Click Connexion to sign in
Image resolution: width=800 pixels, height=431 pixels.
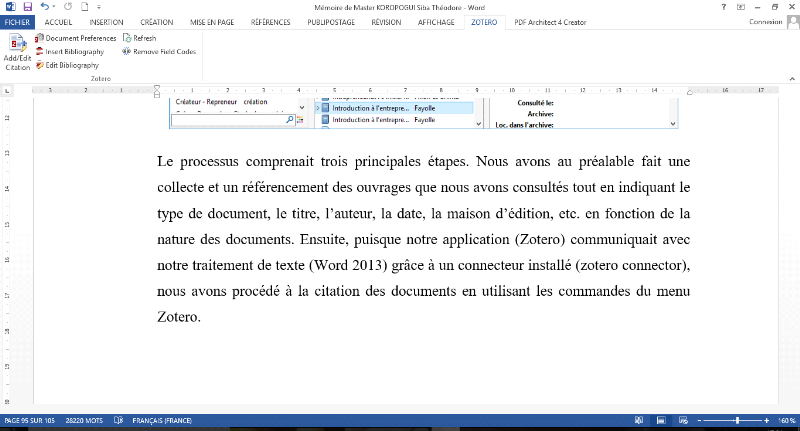coord(764,21)
